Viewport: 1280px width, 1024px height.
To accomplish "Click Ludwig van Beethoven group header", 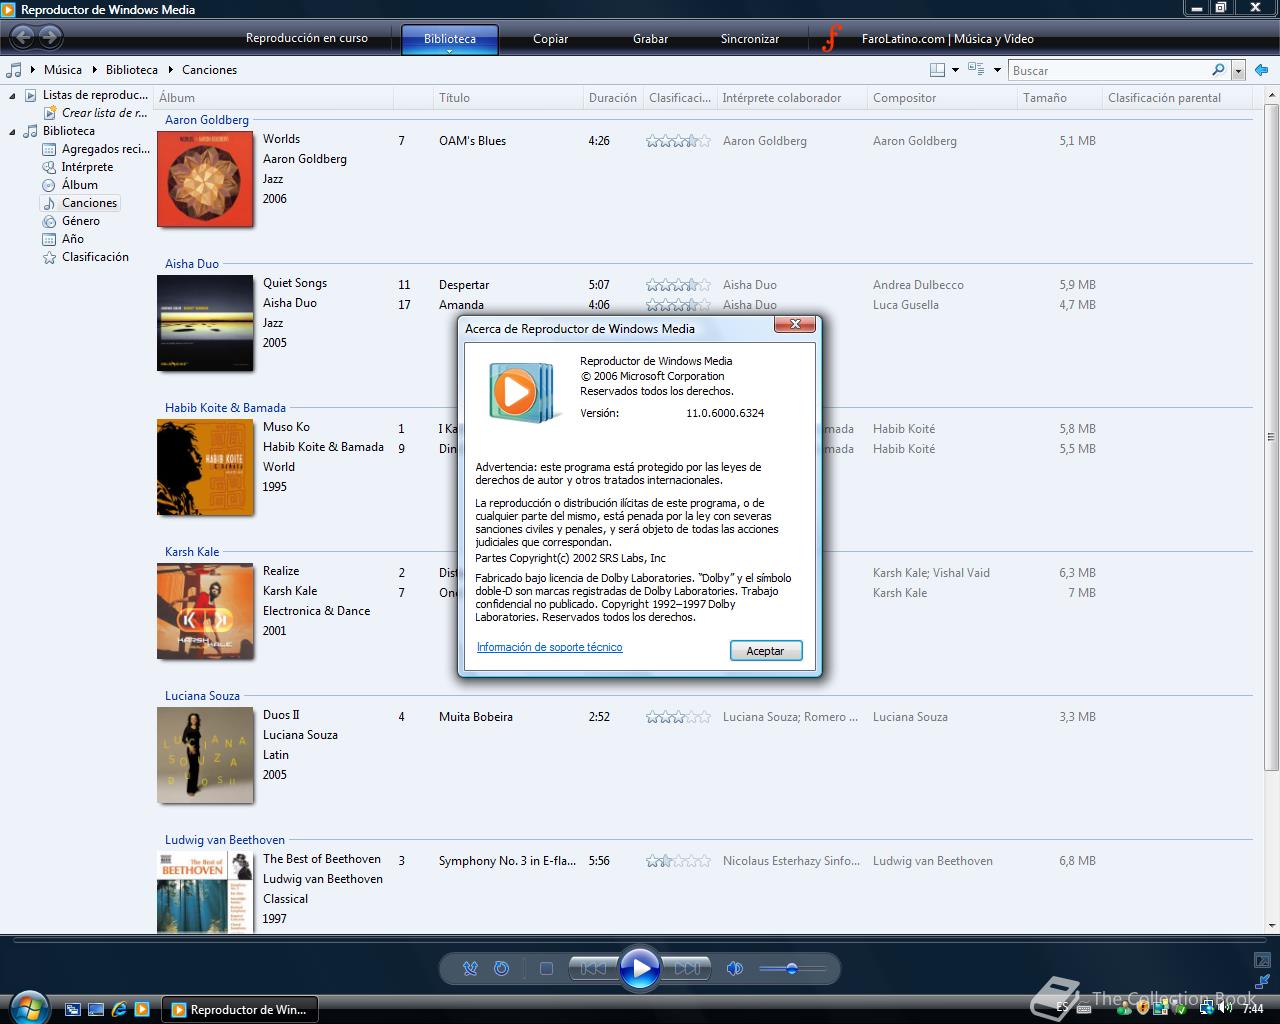I will click(225, 840).
